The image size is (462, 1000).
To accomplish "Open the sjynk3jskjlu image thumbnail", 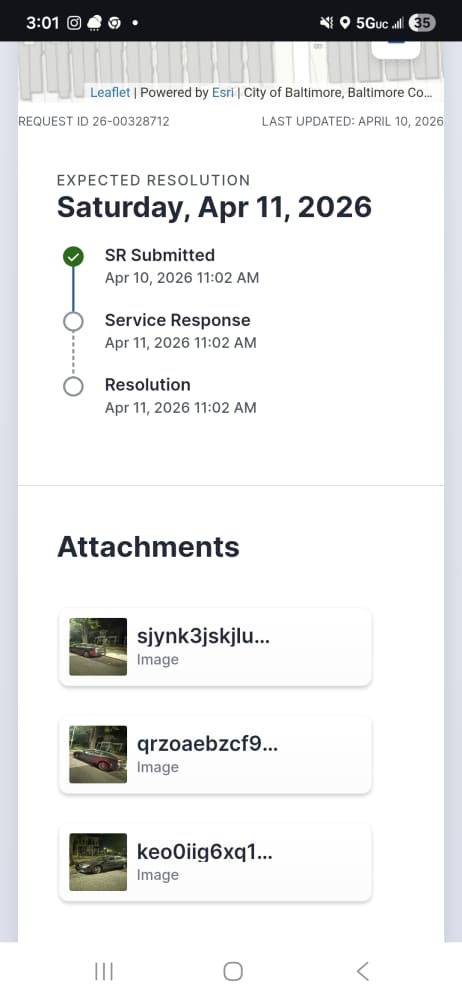I will [98, 647].
